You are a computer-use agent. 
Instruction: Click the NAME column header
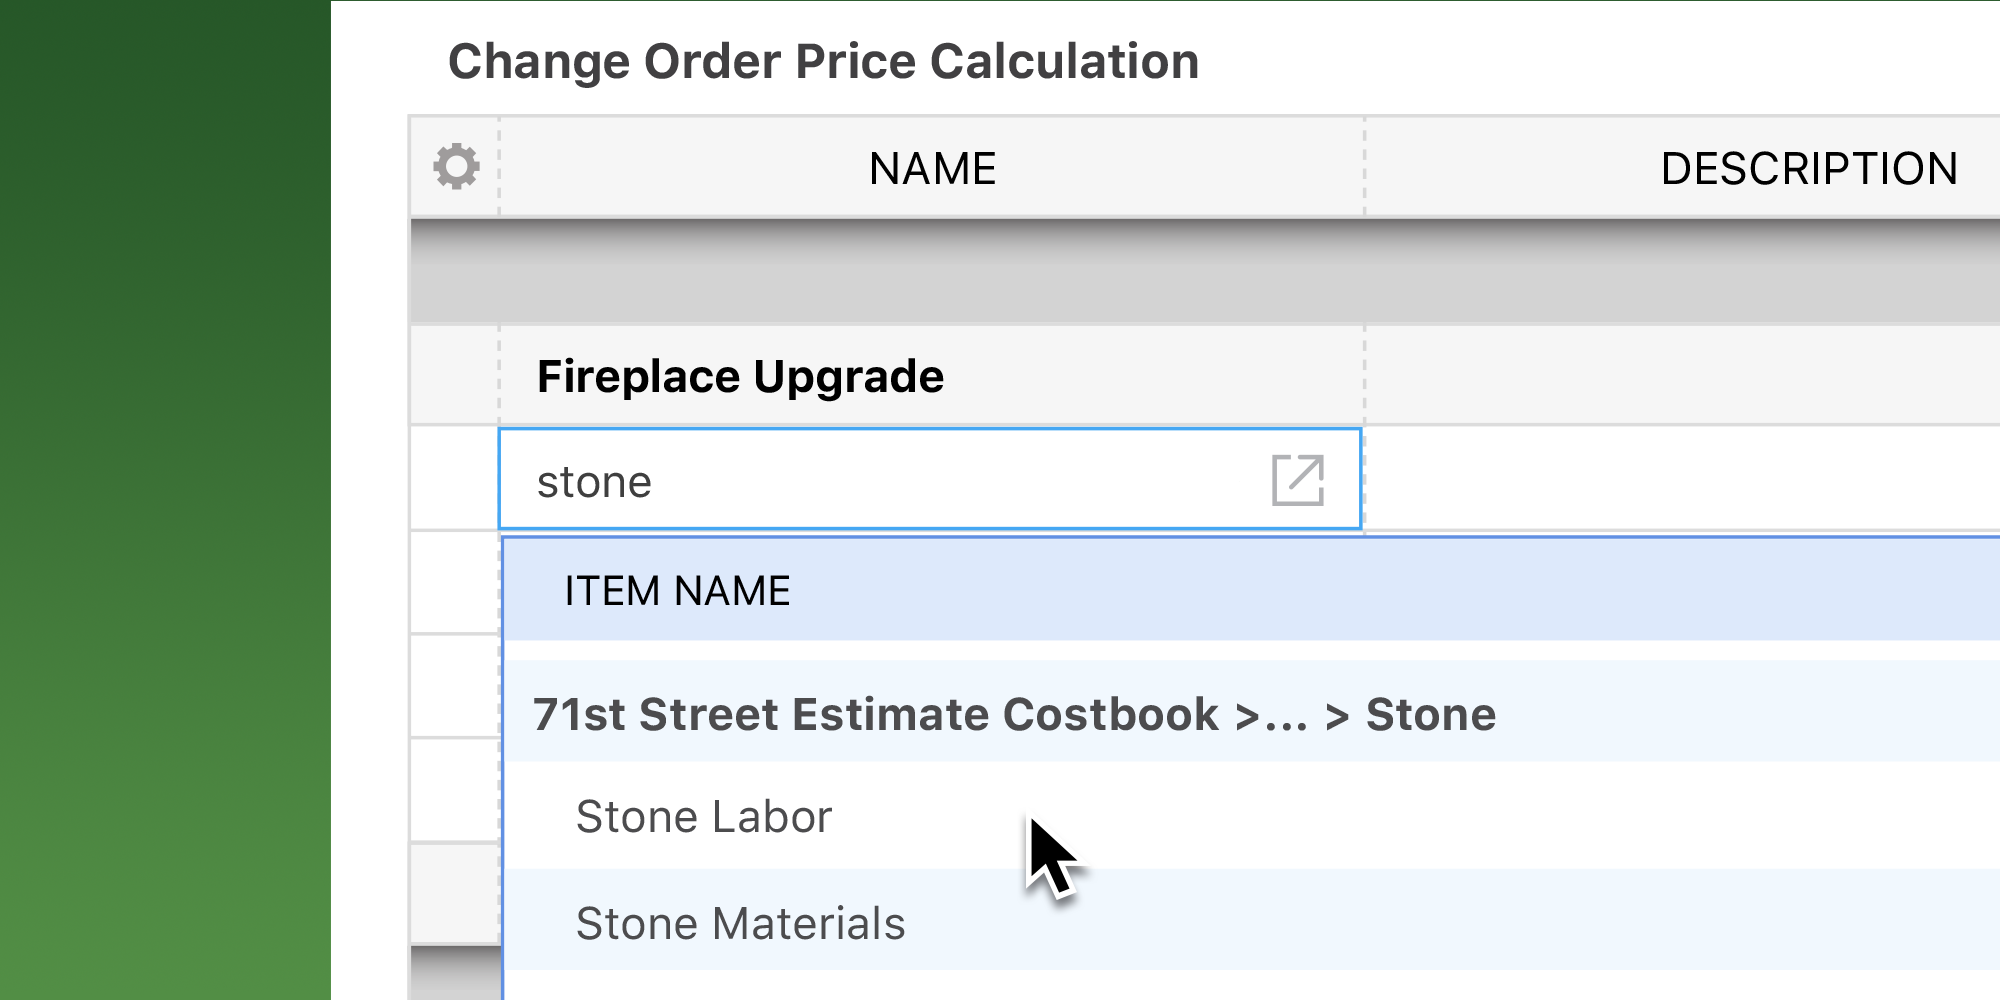coord(931,167)
